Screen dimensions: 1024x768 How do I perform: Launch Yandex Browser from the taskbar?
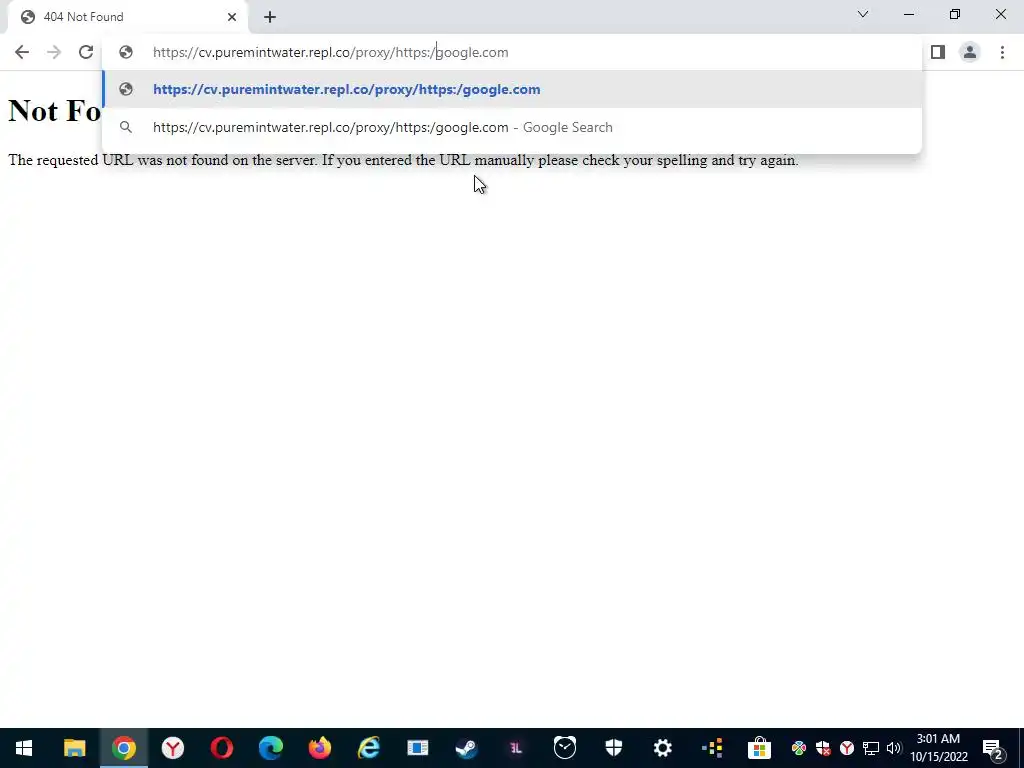[x=173, y=748]
